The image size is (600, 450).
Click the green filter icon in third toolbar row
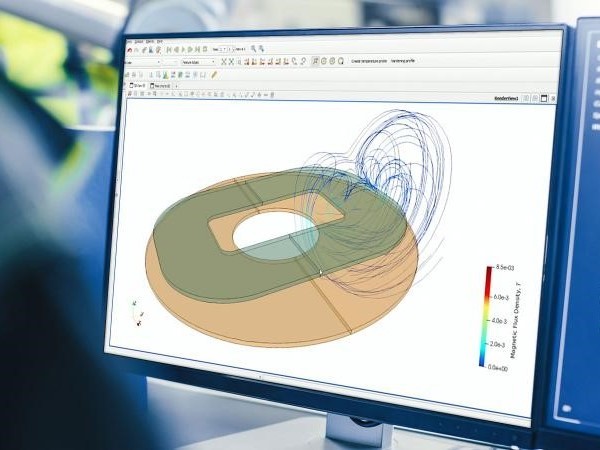(166, 75)
